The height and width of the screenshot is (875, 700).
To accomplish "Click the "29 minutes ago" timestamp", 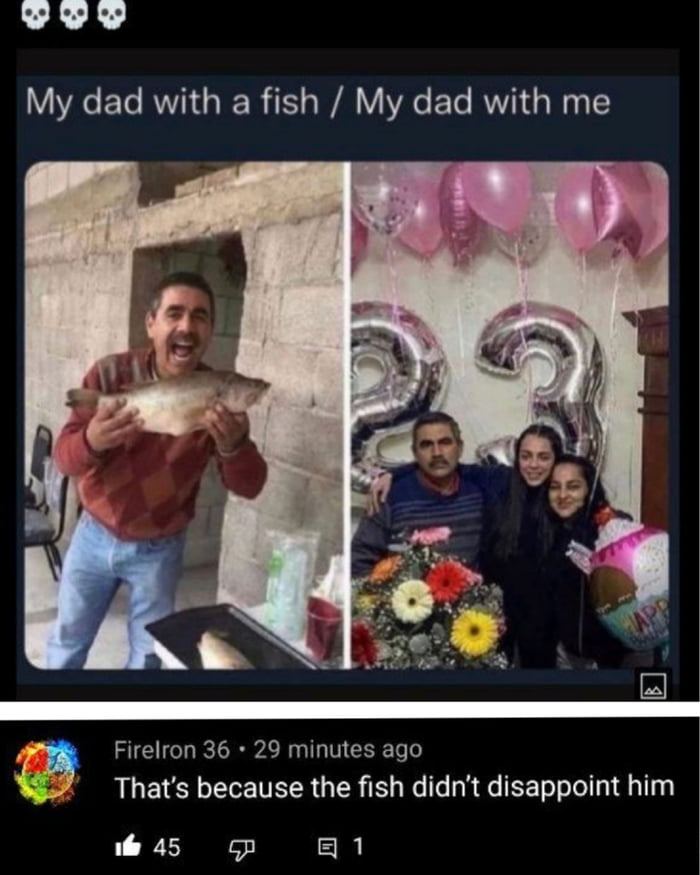I will coord(338,749).
